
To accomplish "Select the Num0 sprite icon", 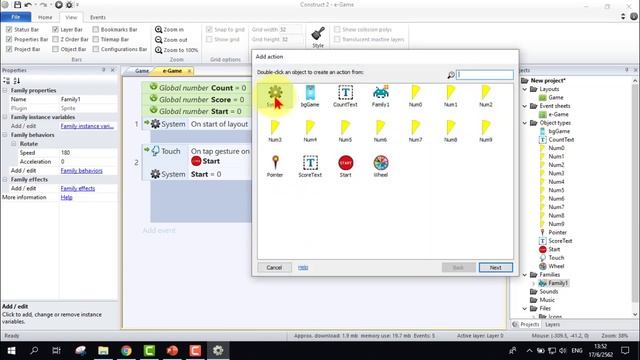I will (416, 96).
